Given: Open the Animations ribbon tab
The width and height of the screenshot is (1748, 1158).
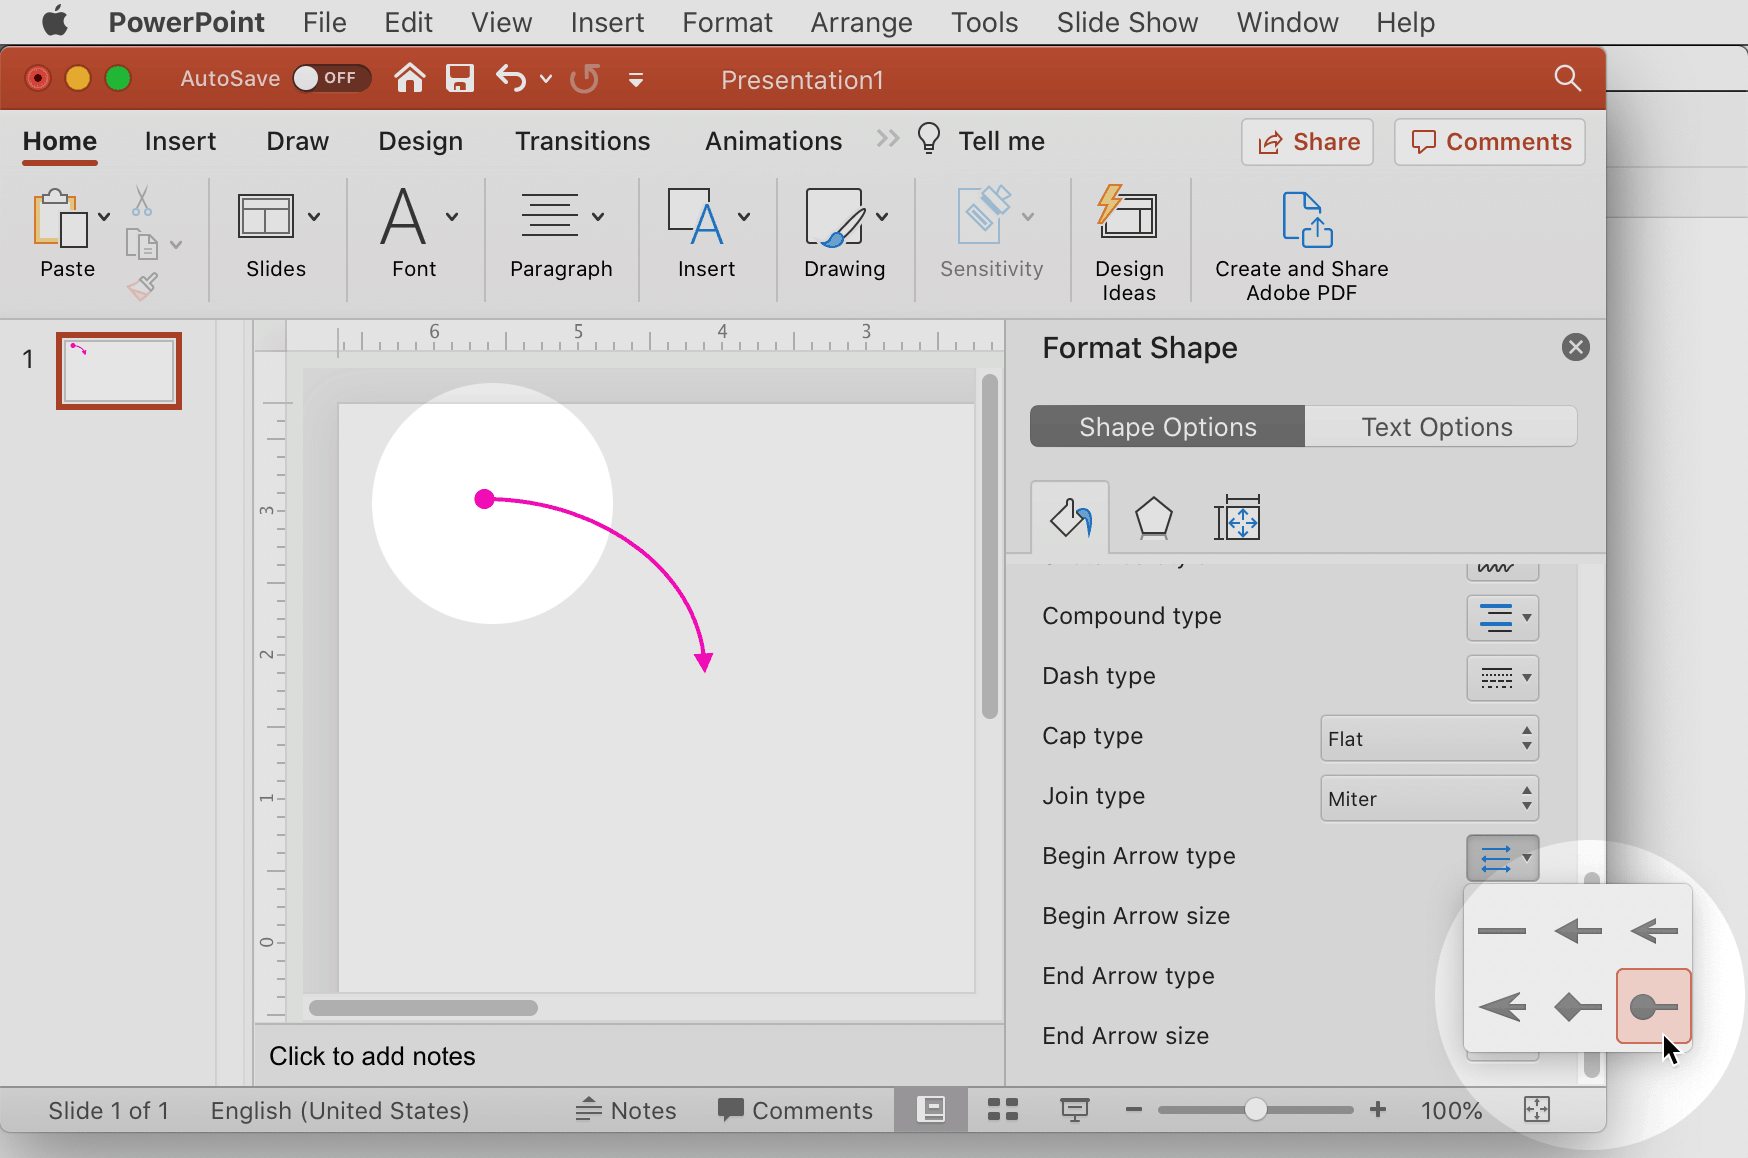Looking at the screenshot, I should tap(773, 141).
